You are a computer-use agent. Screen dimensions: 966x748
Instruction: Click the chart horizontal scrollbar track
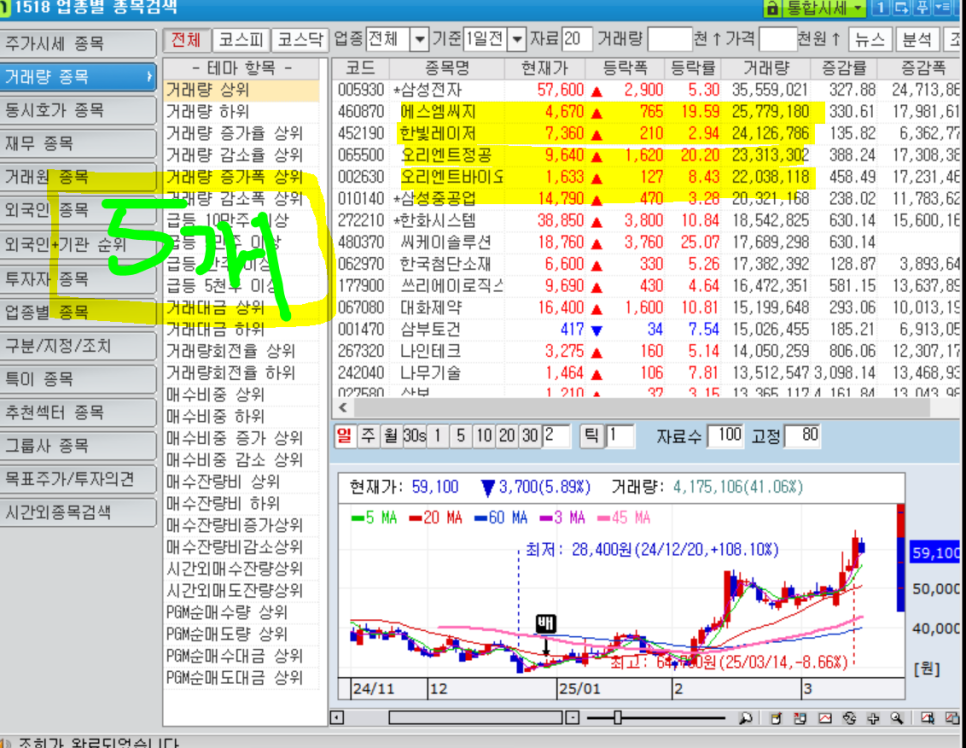[476, 718]
